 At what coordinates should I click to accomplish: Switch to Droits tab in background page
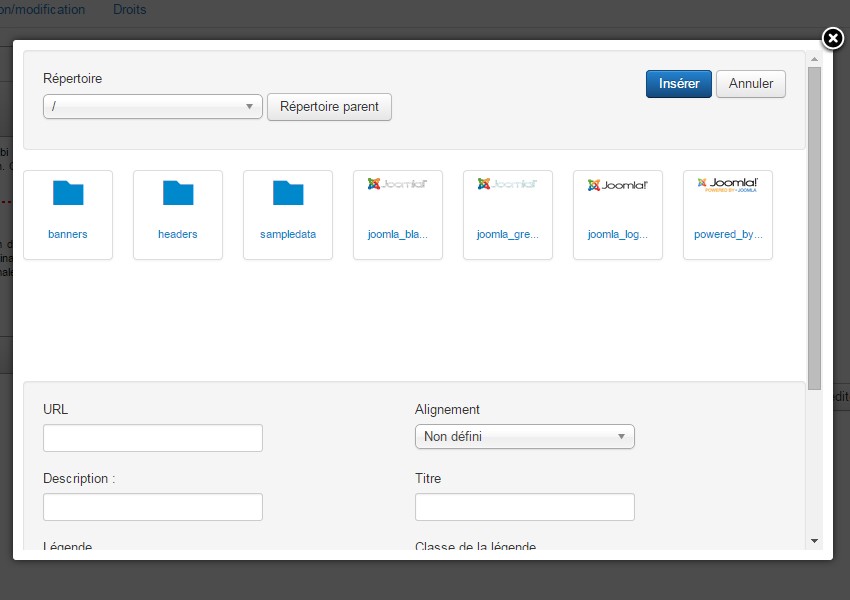130,10
